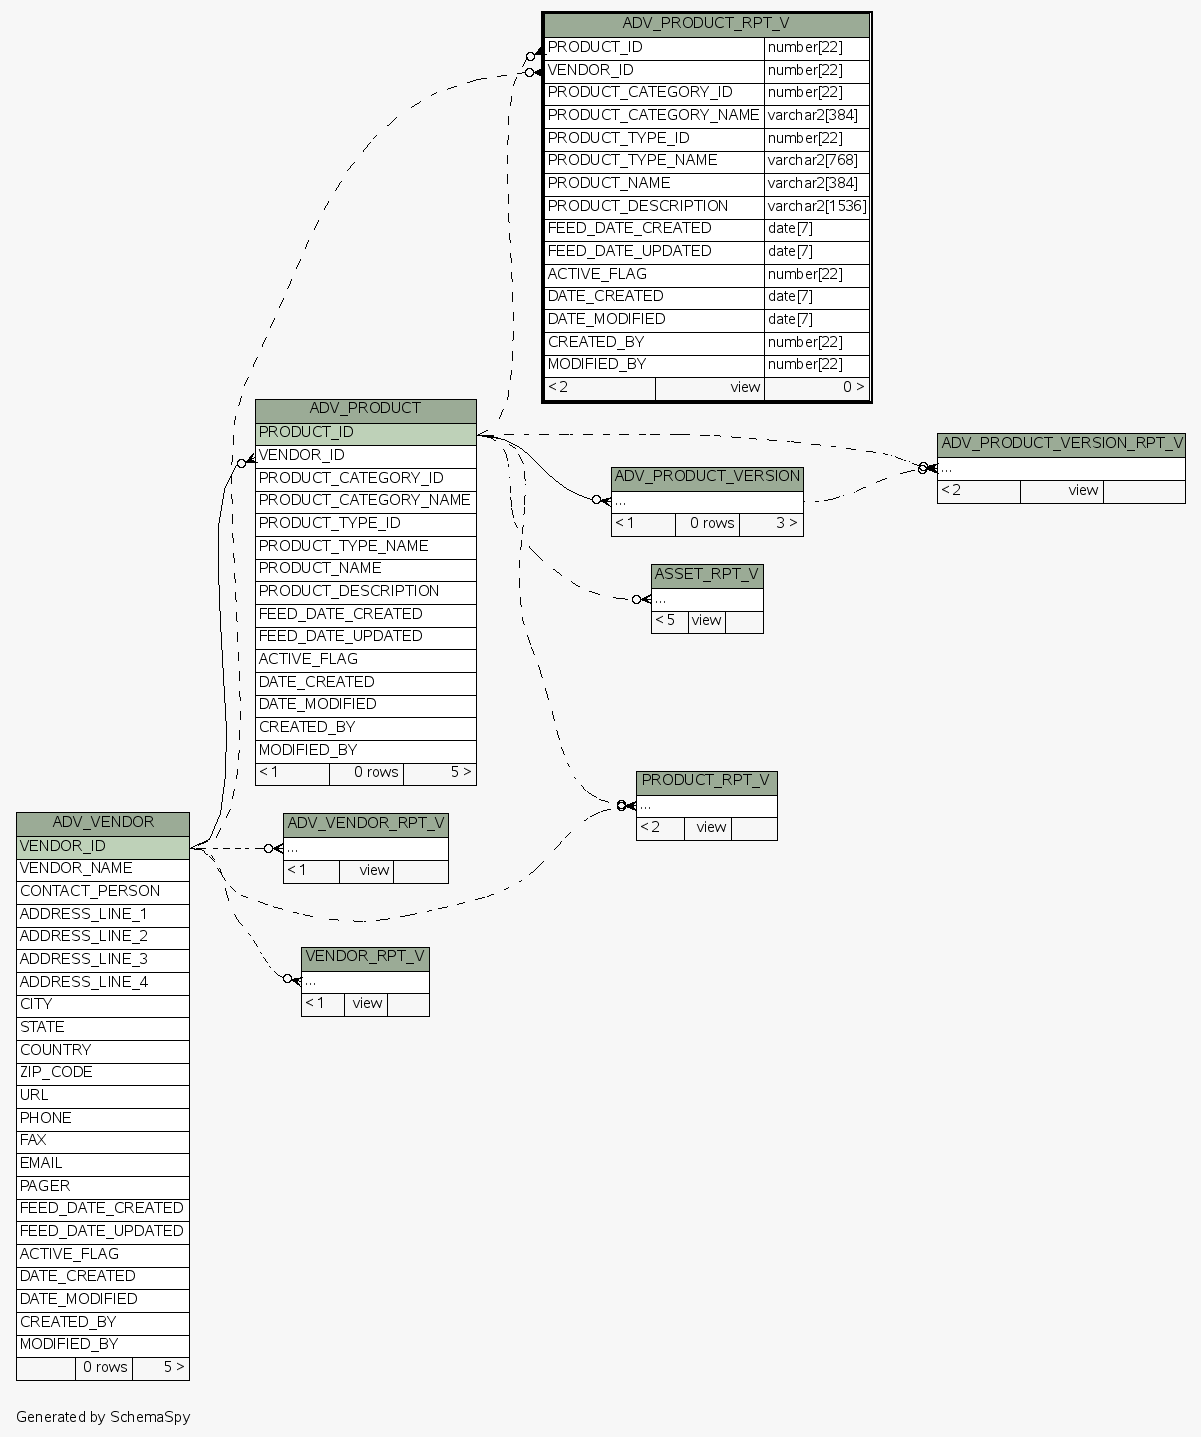This screenshot has width=1201, height=1437.
Task: Click PAGER column in ADV_VENDOR
Action: tap(103, 1187)
